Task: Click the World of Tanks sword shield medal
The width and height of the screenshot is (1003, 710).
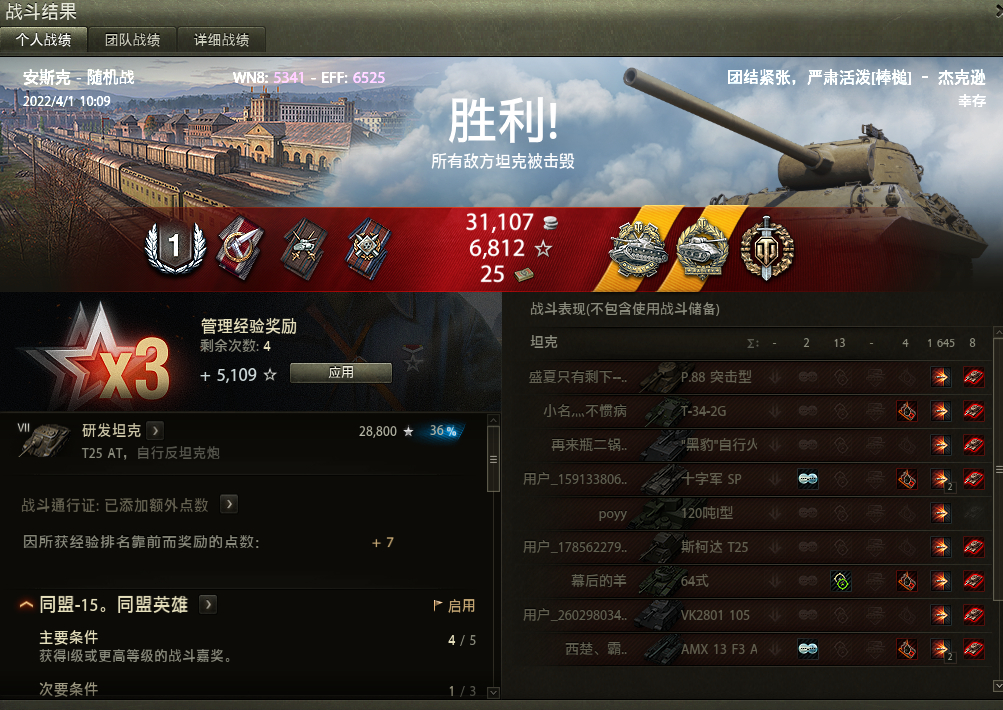Action: tap(767, 249)
